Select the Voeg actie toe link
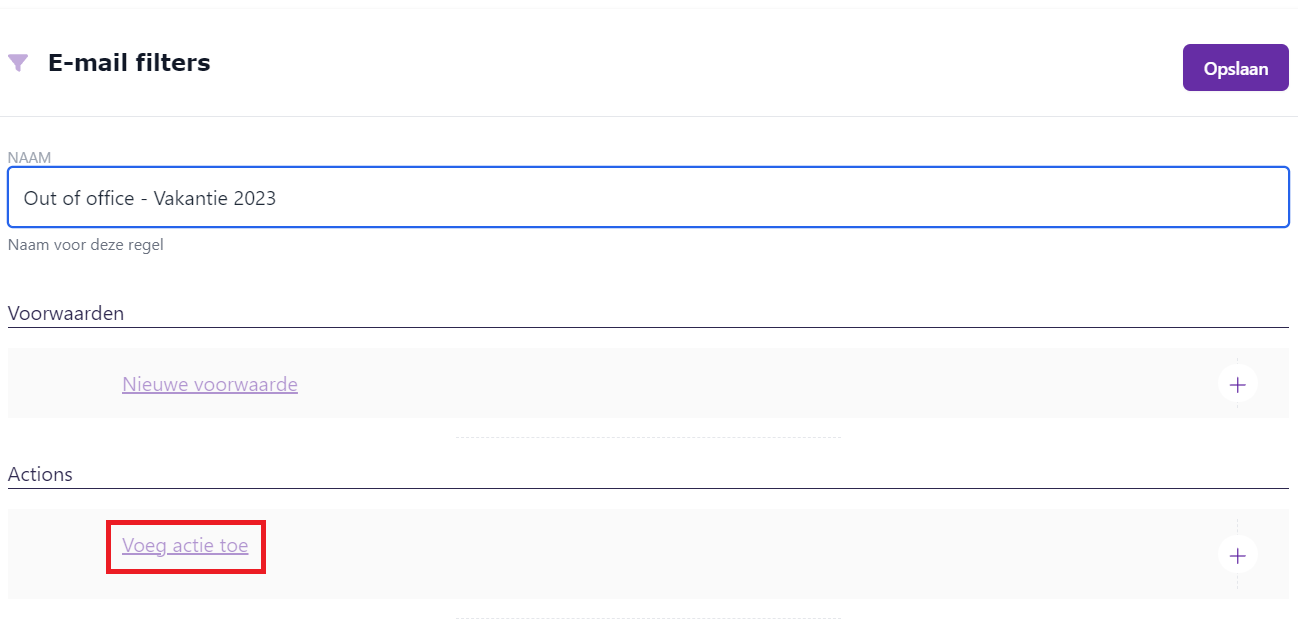This screenshot has height=625, width=1298. click(185, 546)
